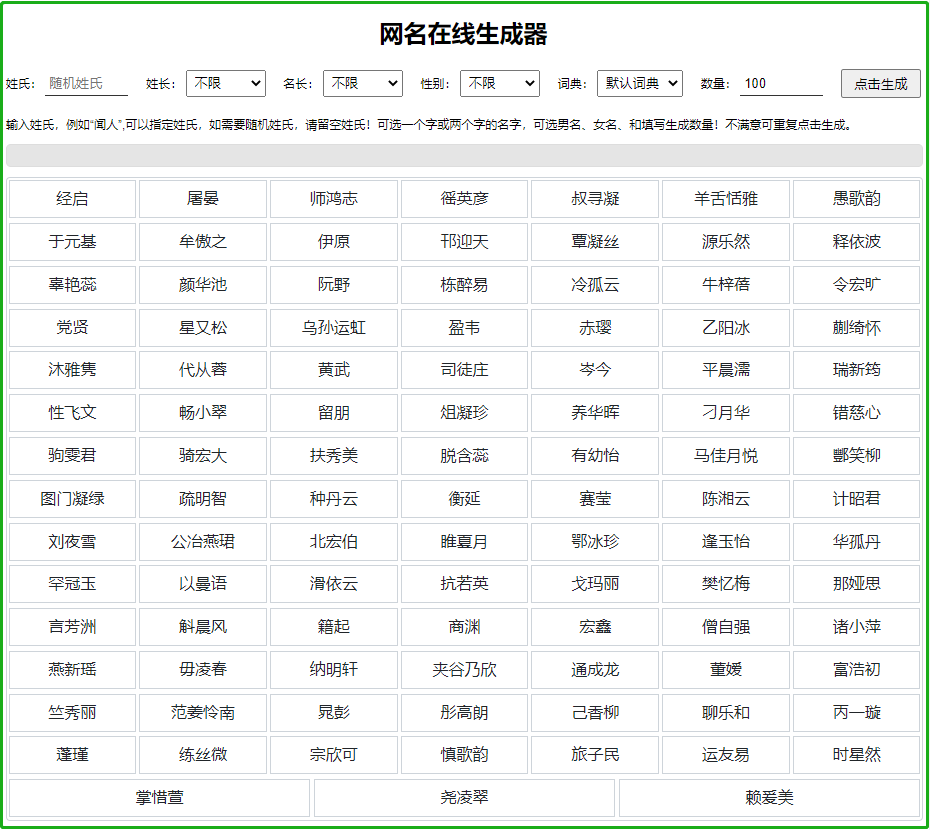Select the name 师鸿志

pos(334,199)
